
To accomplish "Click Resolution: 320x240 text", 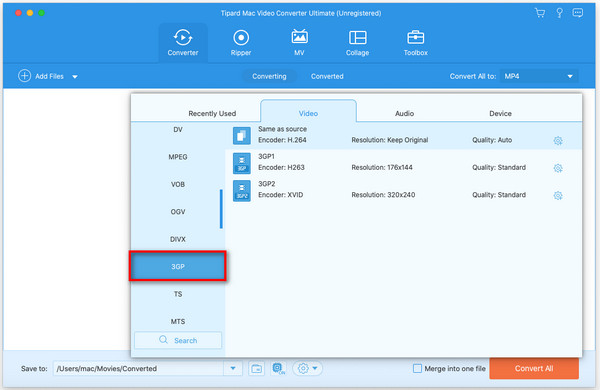I will click(383, 195).
